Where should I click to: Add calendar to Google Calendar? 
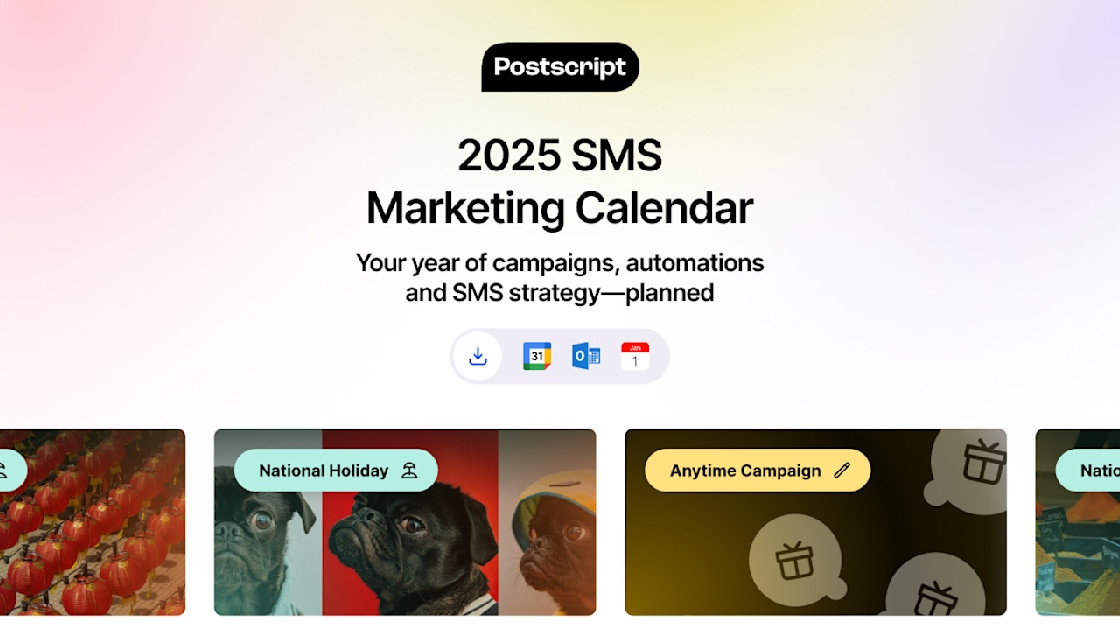coord(537,356)
